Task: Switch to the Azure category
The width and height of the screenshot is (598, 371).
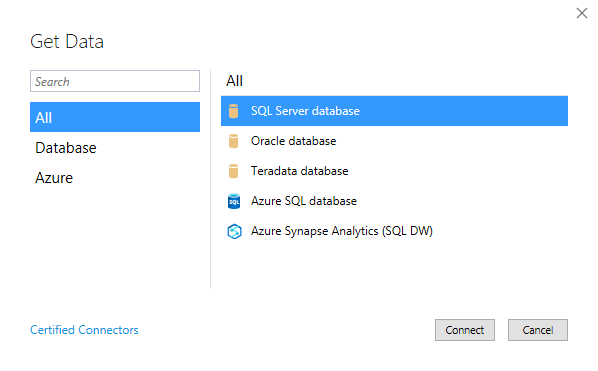Action: (54, 178)
